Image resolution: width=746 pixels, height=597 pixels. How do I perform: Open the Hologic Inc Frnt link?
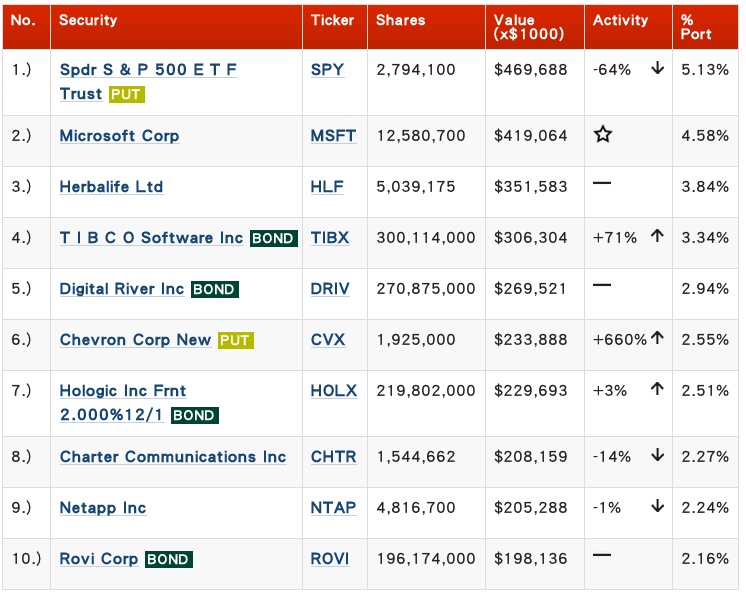pyautogui.click(x=123, y=402)
